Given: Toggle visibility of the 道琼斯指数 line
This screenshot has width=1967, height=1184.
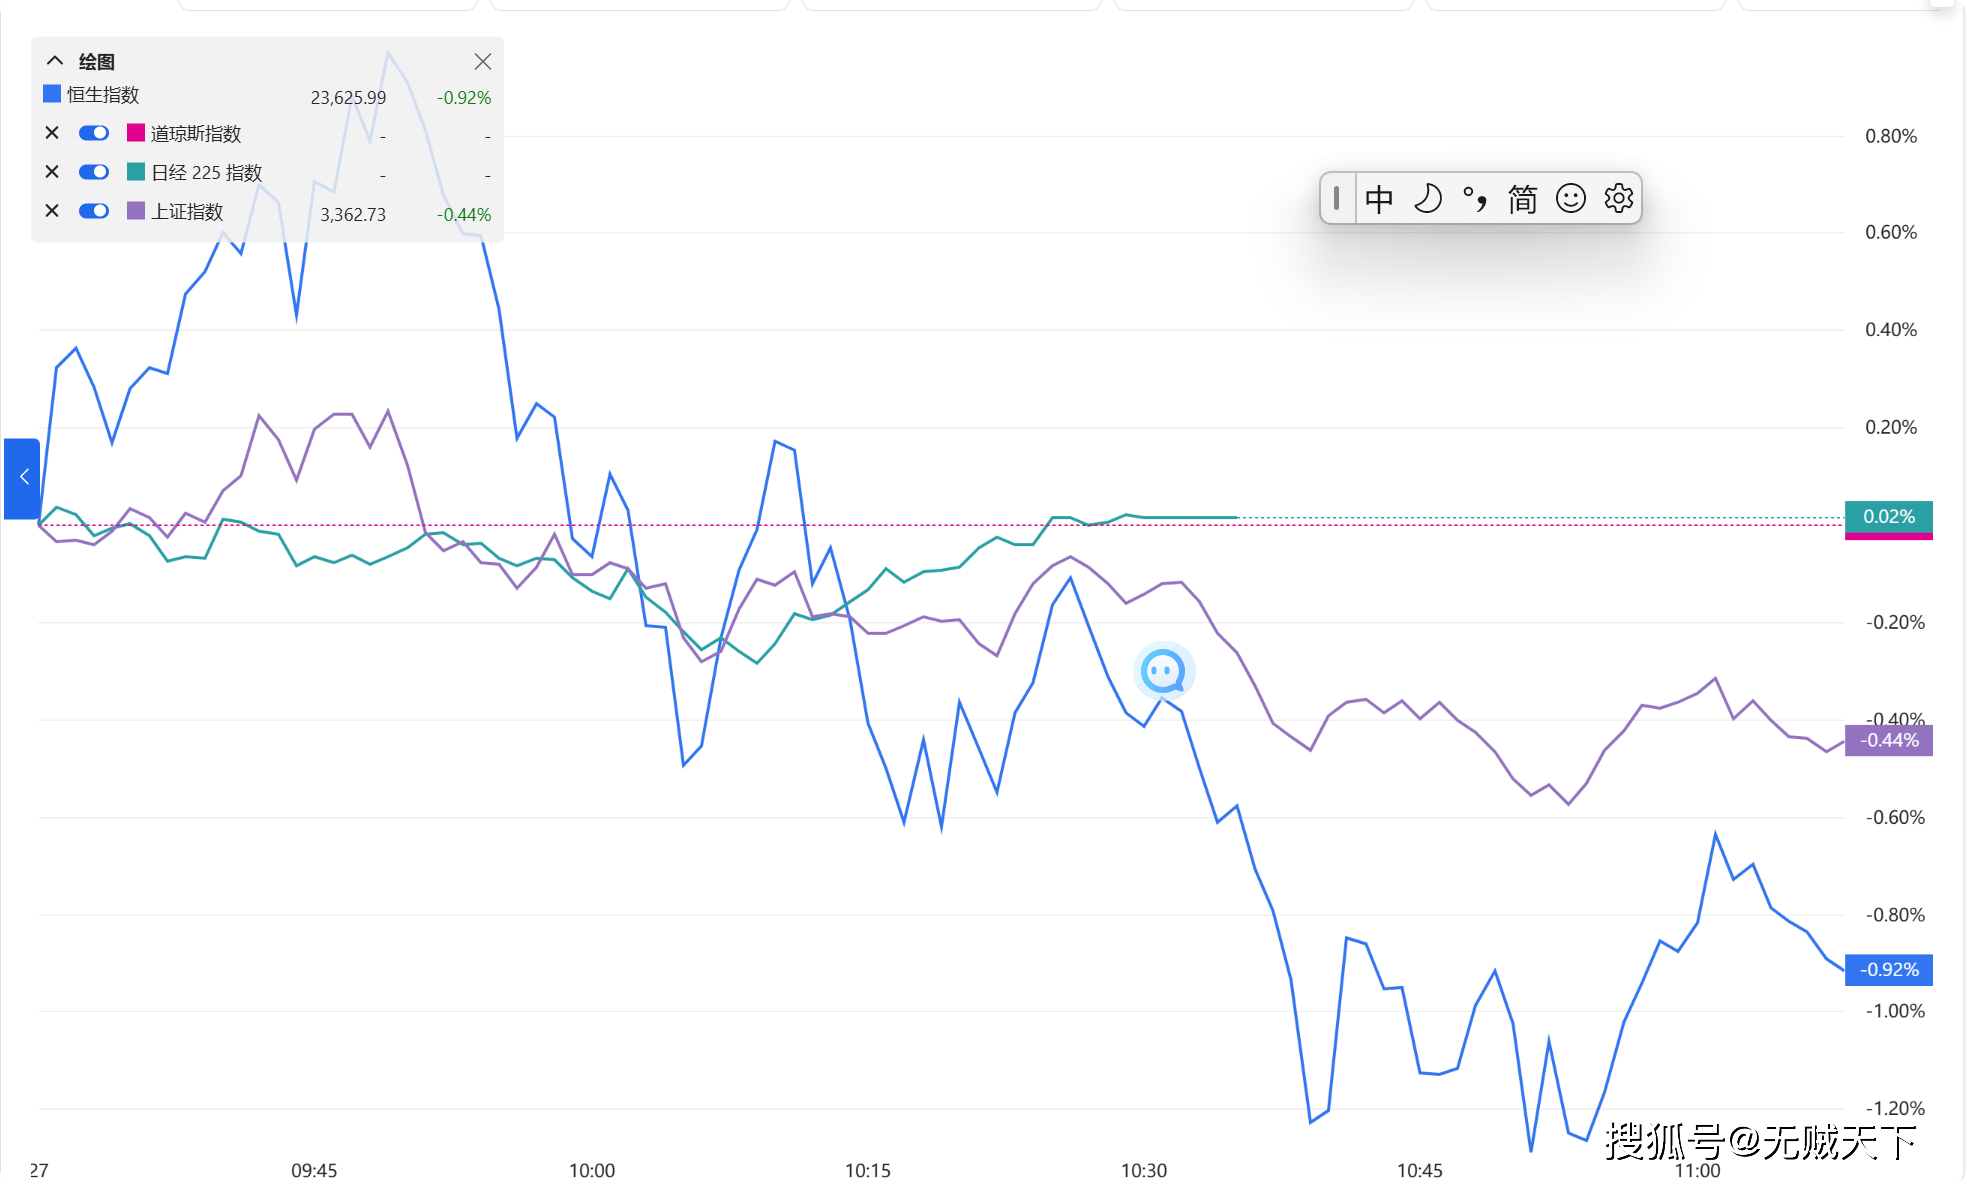Looking at the screenshot, I should click(x=94, y=133).
